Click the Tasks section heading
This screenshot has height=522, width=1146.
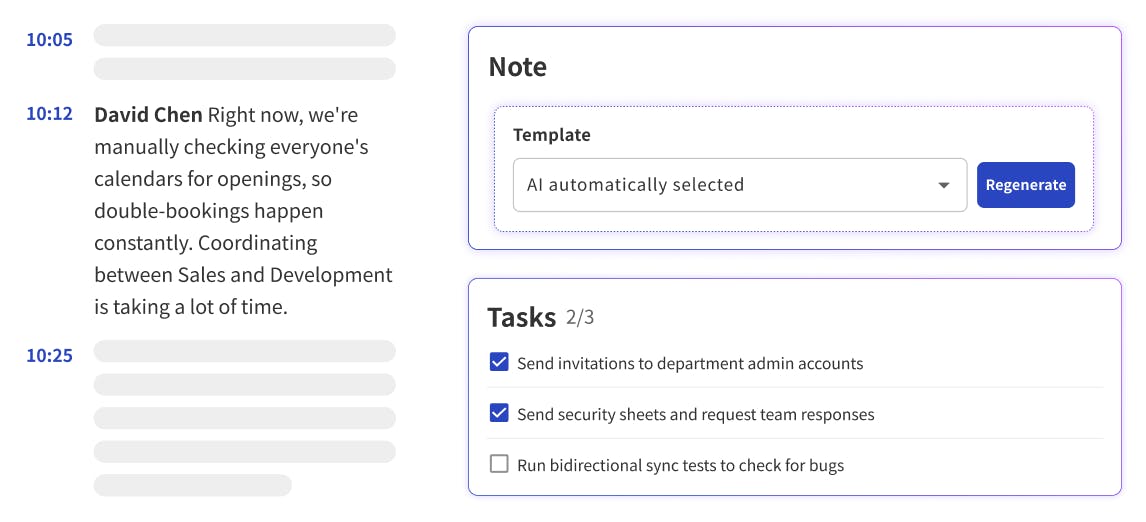(x=521, y=317)
